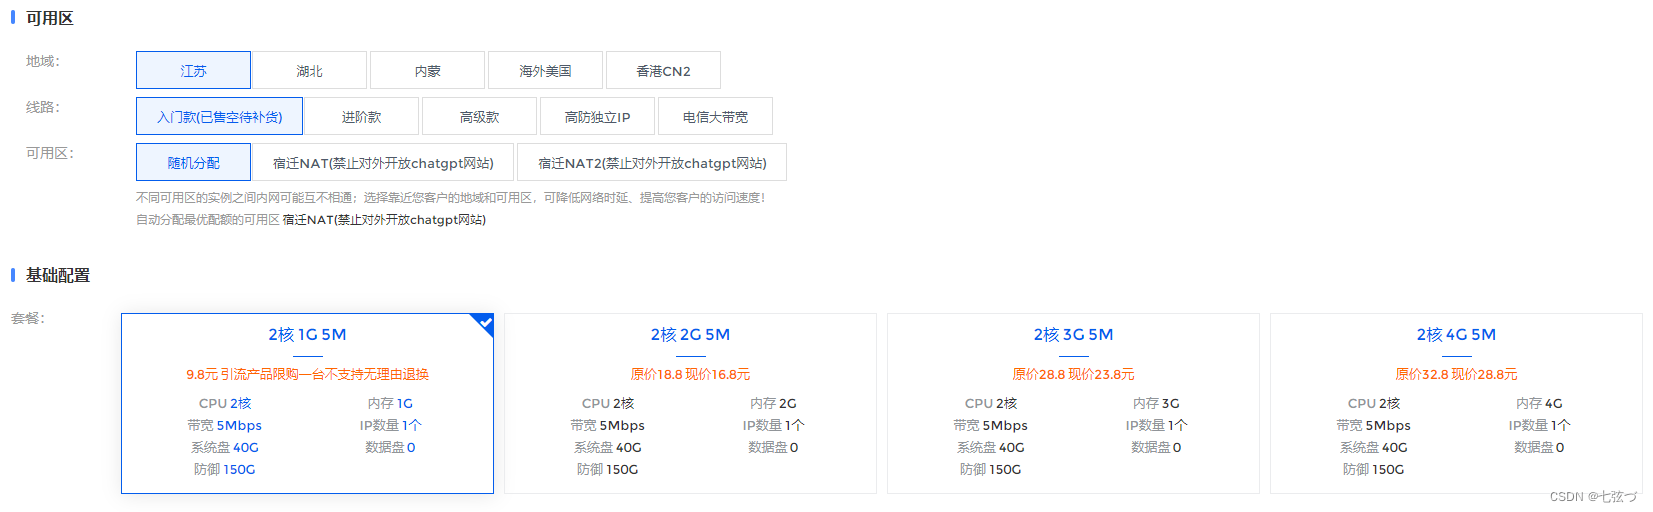
Task: Click the 地域: label
Action: [x=43, y=61]
